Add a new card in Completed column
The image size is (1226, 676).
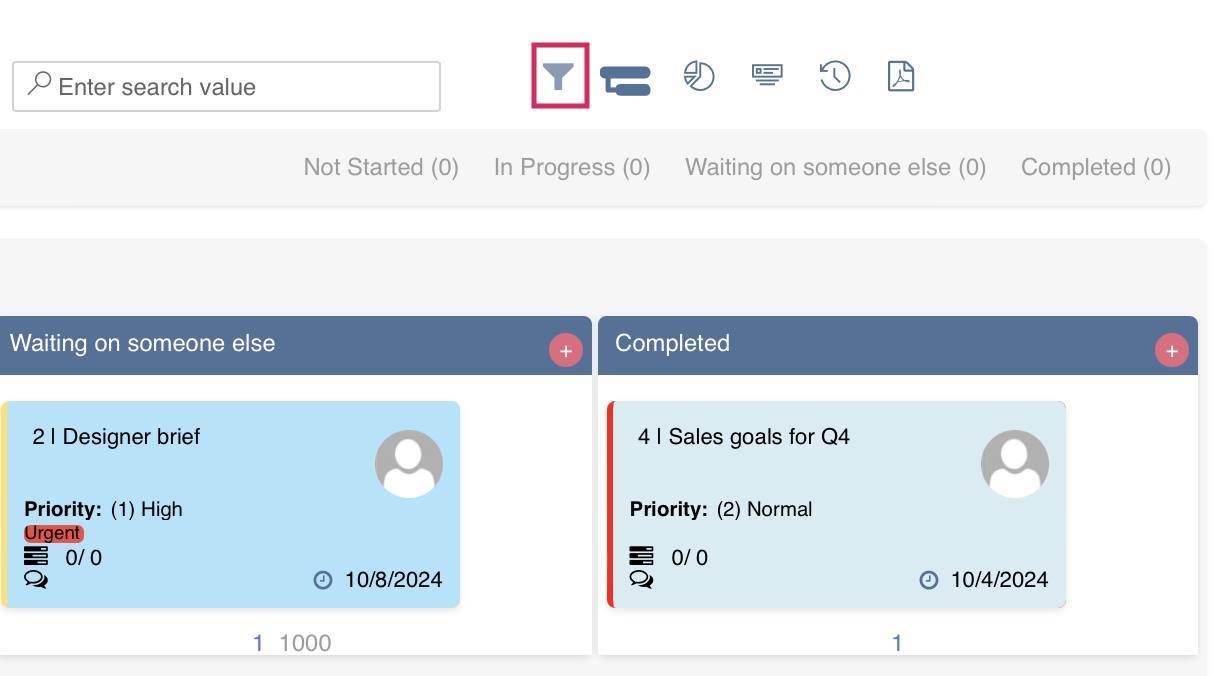[1171, 349]
